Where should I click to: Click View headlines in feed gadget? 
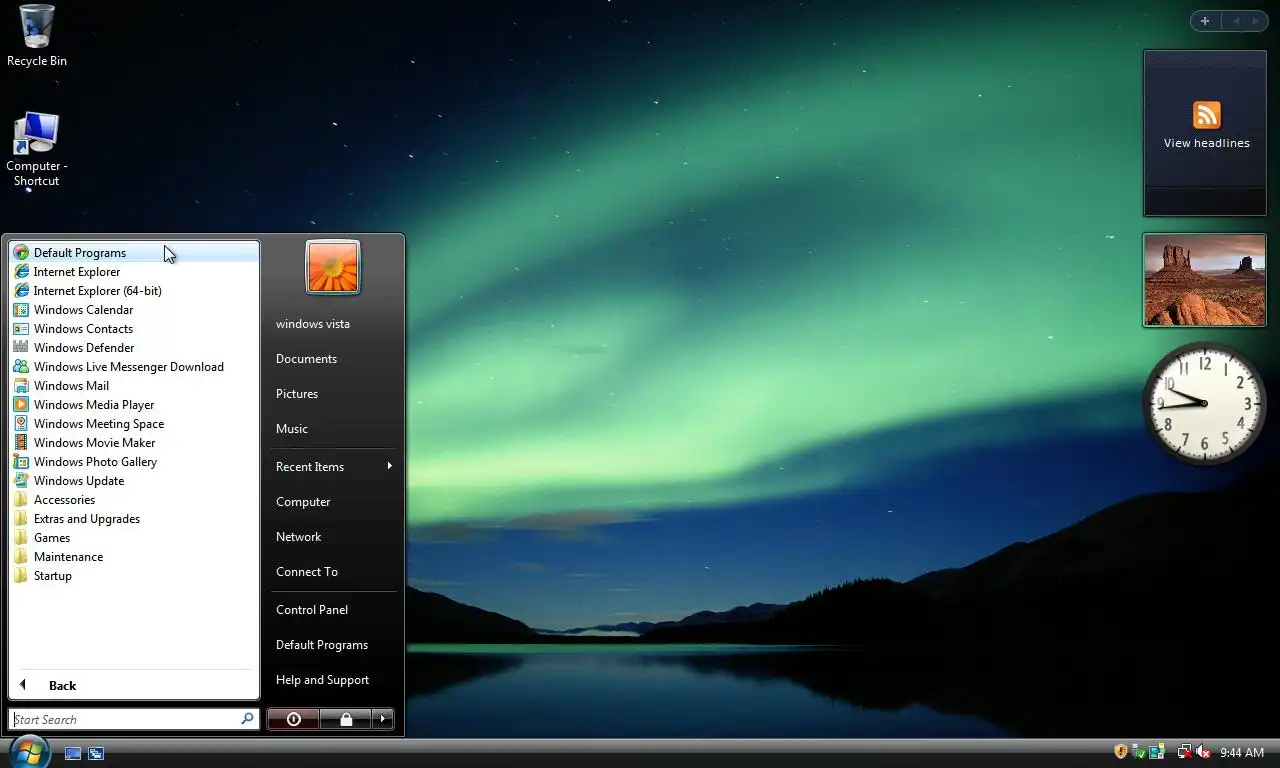[1206, 143]
